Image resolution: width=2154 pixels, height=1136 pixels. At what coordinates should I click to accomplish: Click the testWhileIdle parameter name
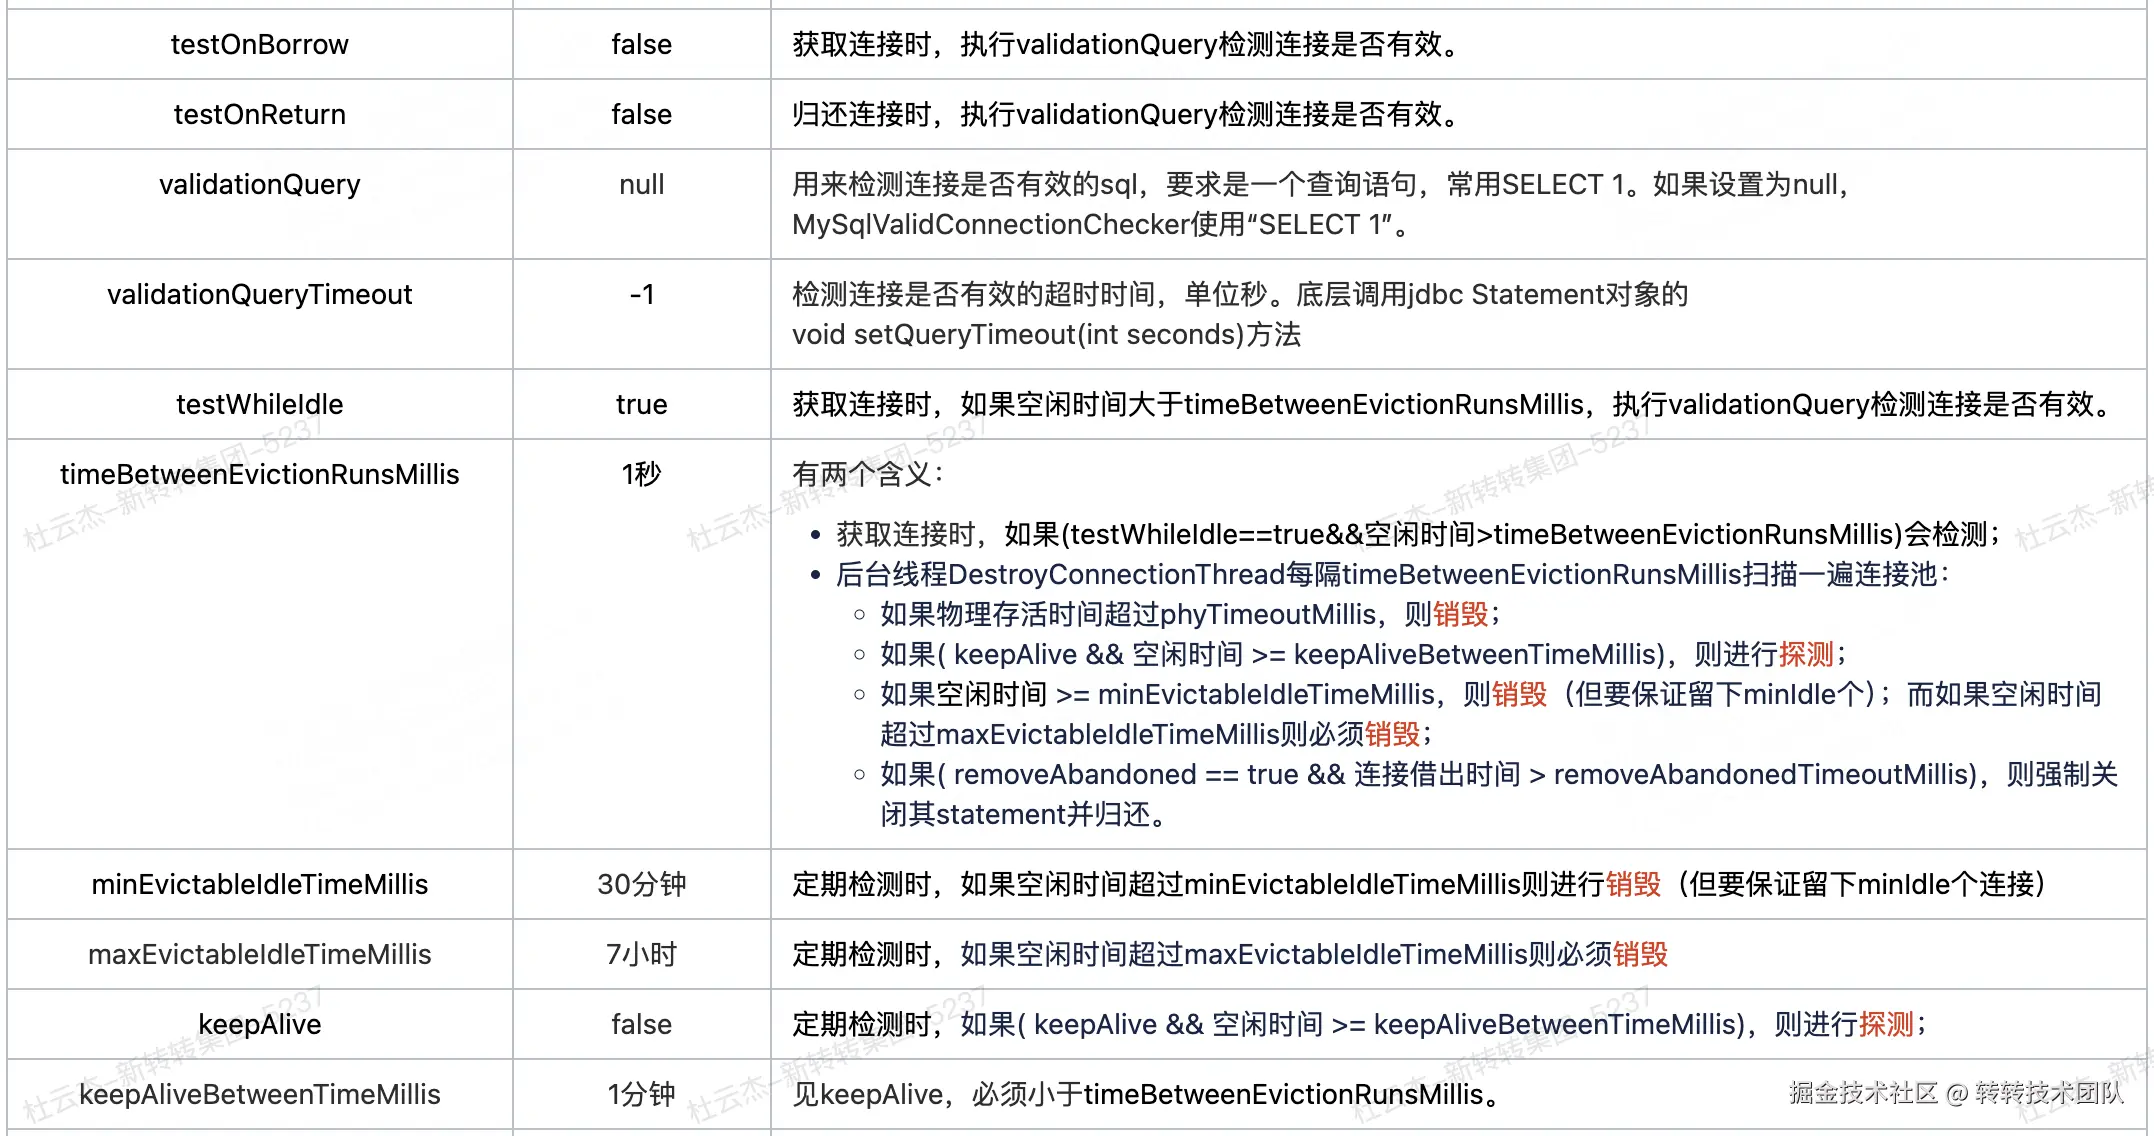(x=259, y=405)
